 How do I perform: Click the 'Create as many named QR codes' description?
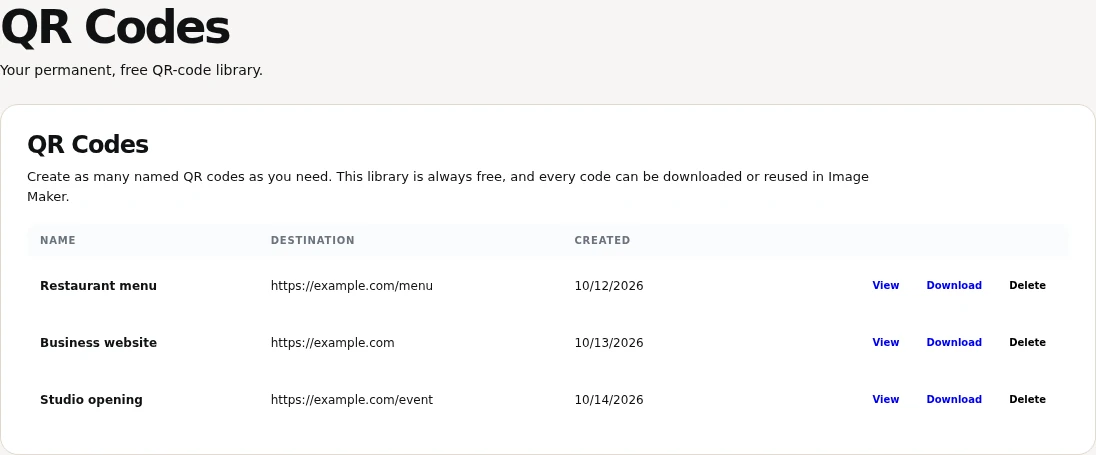(448, 187)
